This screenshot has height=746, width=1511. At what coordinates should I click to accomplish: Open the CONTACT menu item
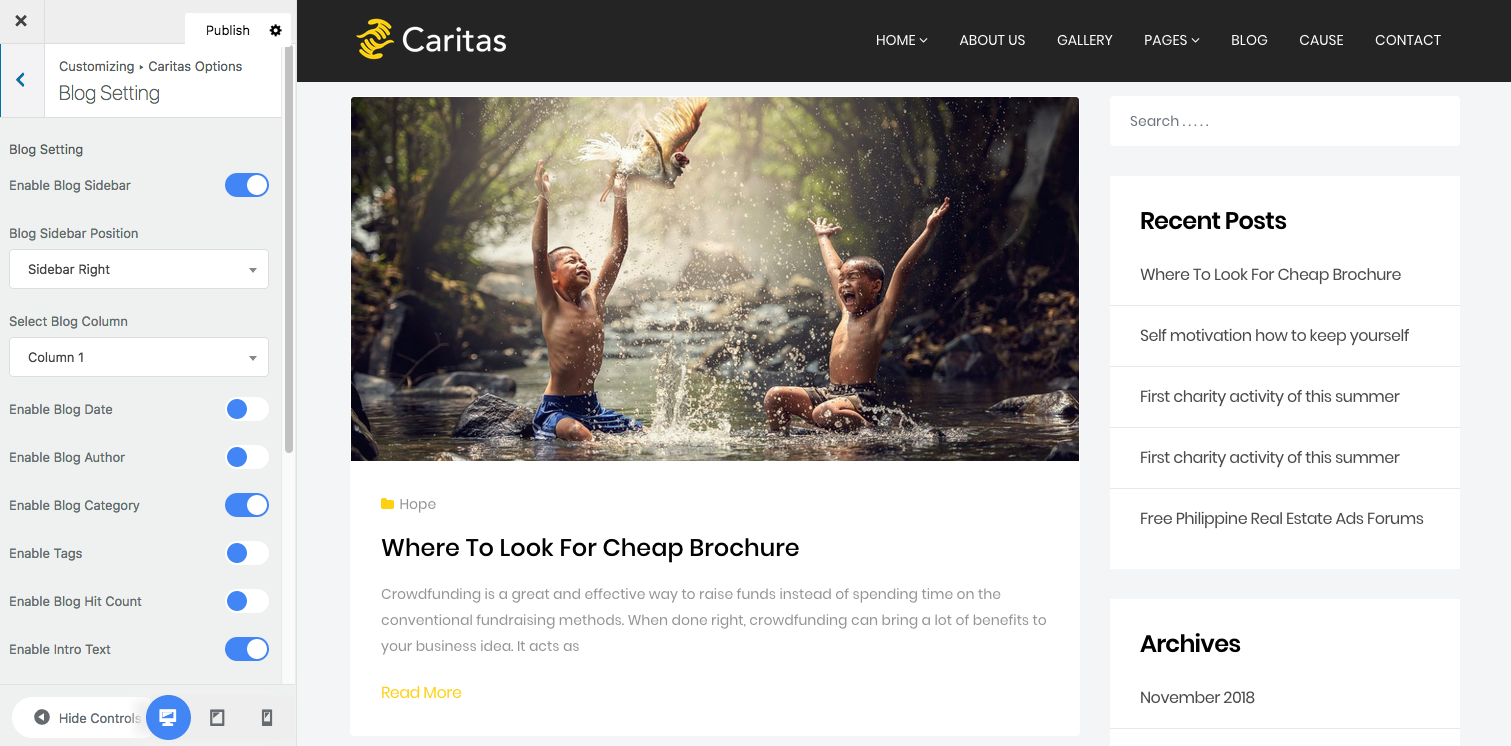click(1408, 40)
